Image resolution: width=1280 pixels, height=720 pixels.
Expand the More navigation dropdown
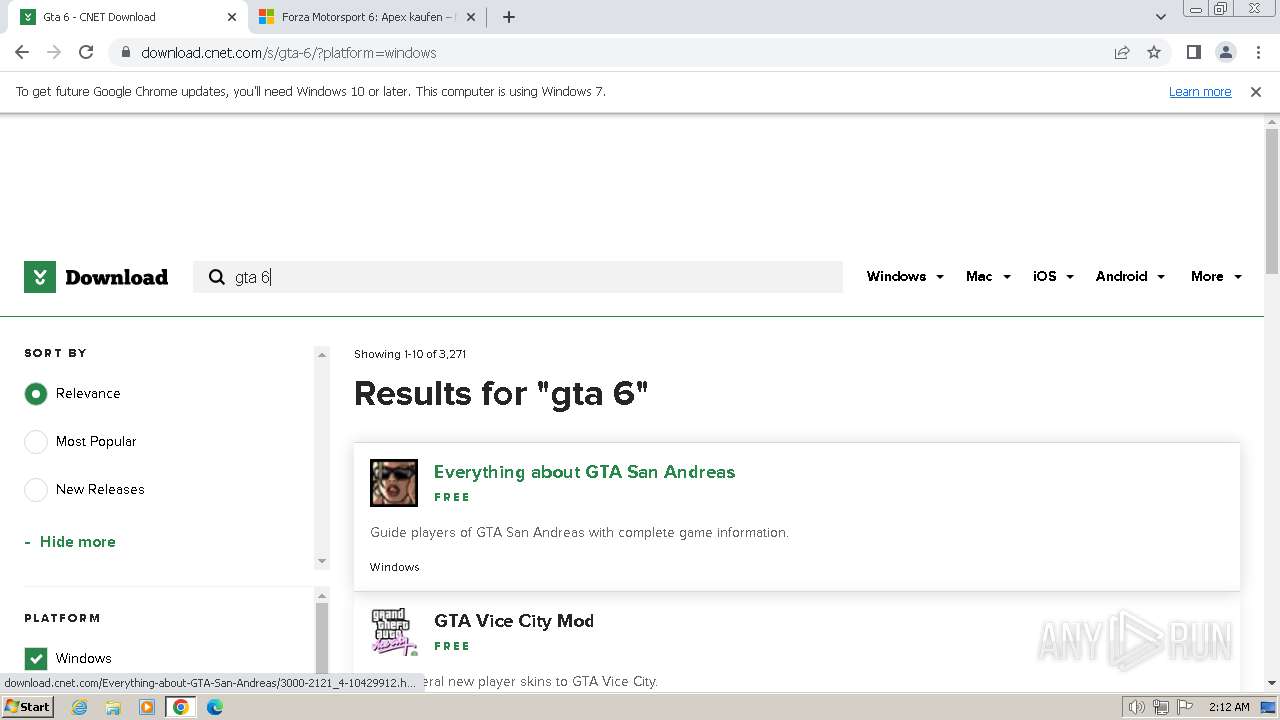point(1216,277)
